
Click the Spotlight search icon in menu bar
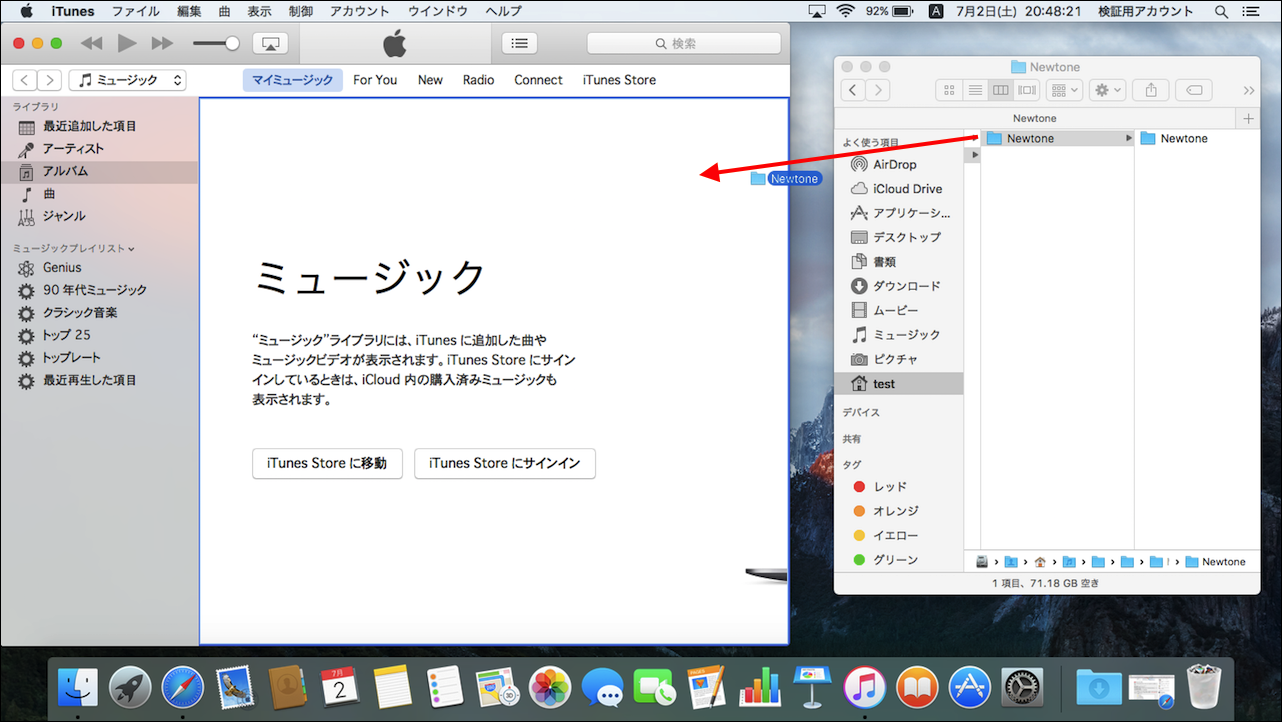point(1222,11)
